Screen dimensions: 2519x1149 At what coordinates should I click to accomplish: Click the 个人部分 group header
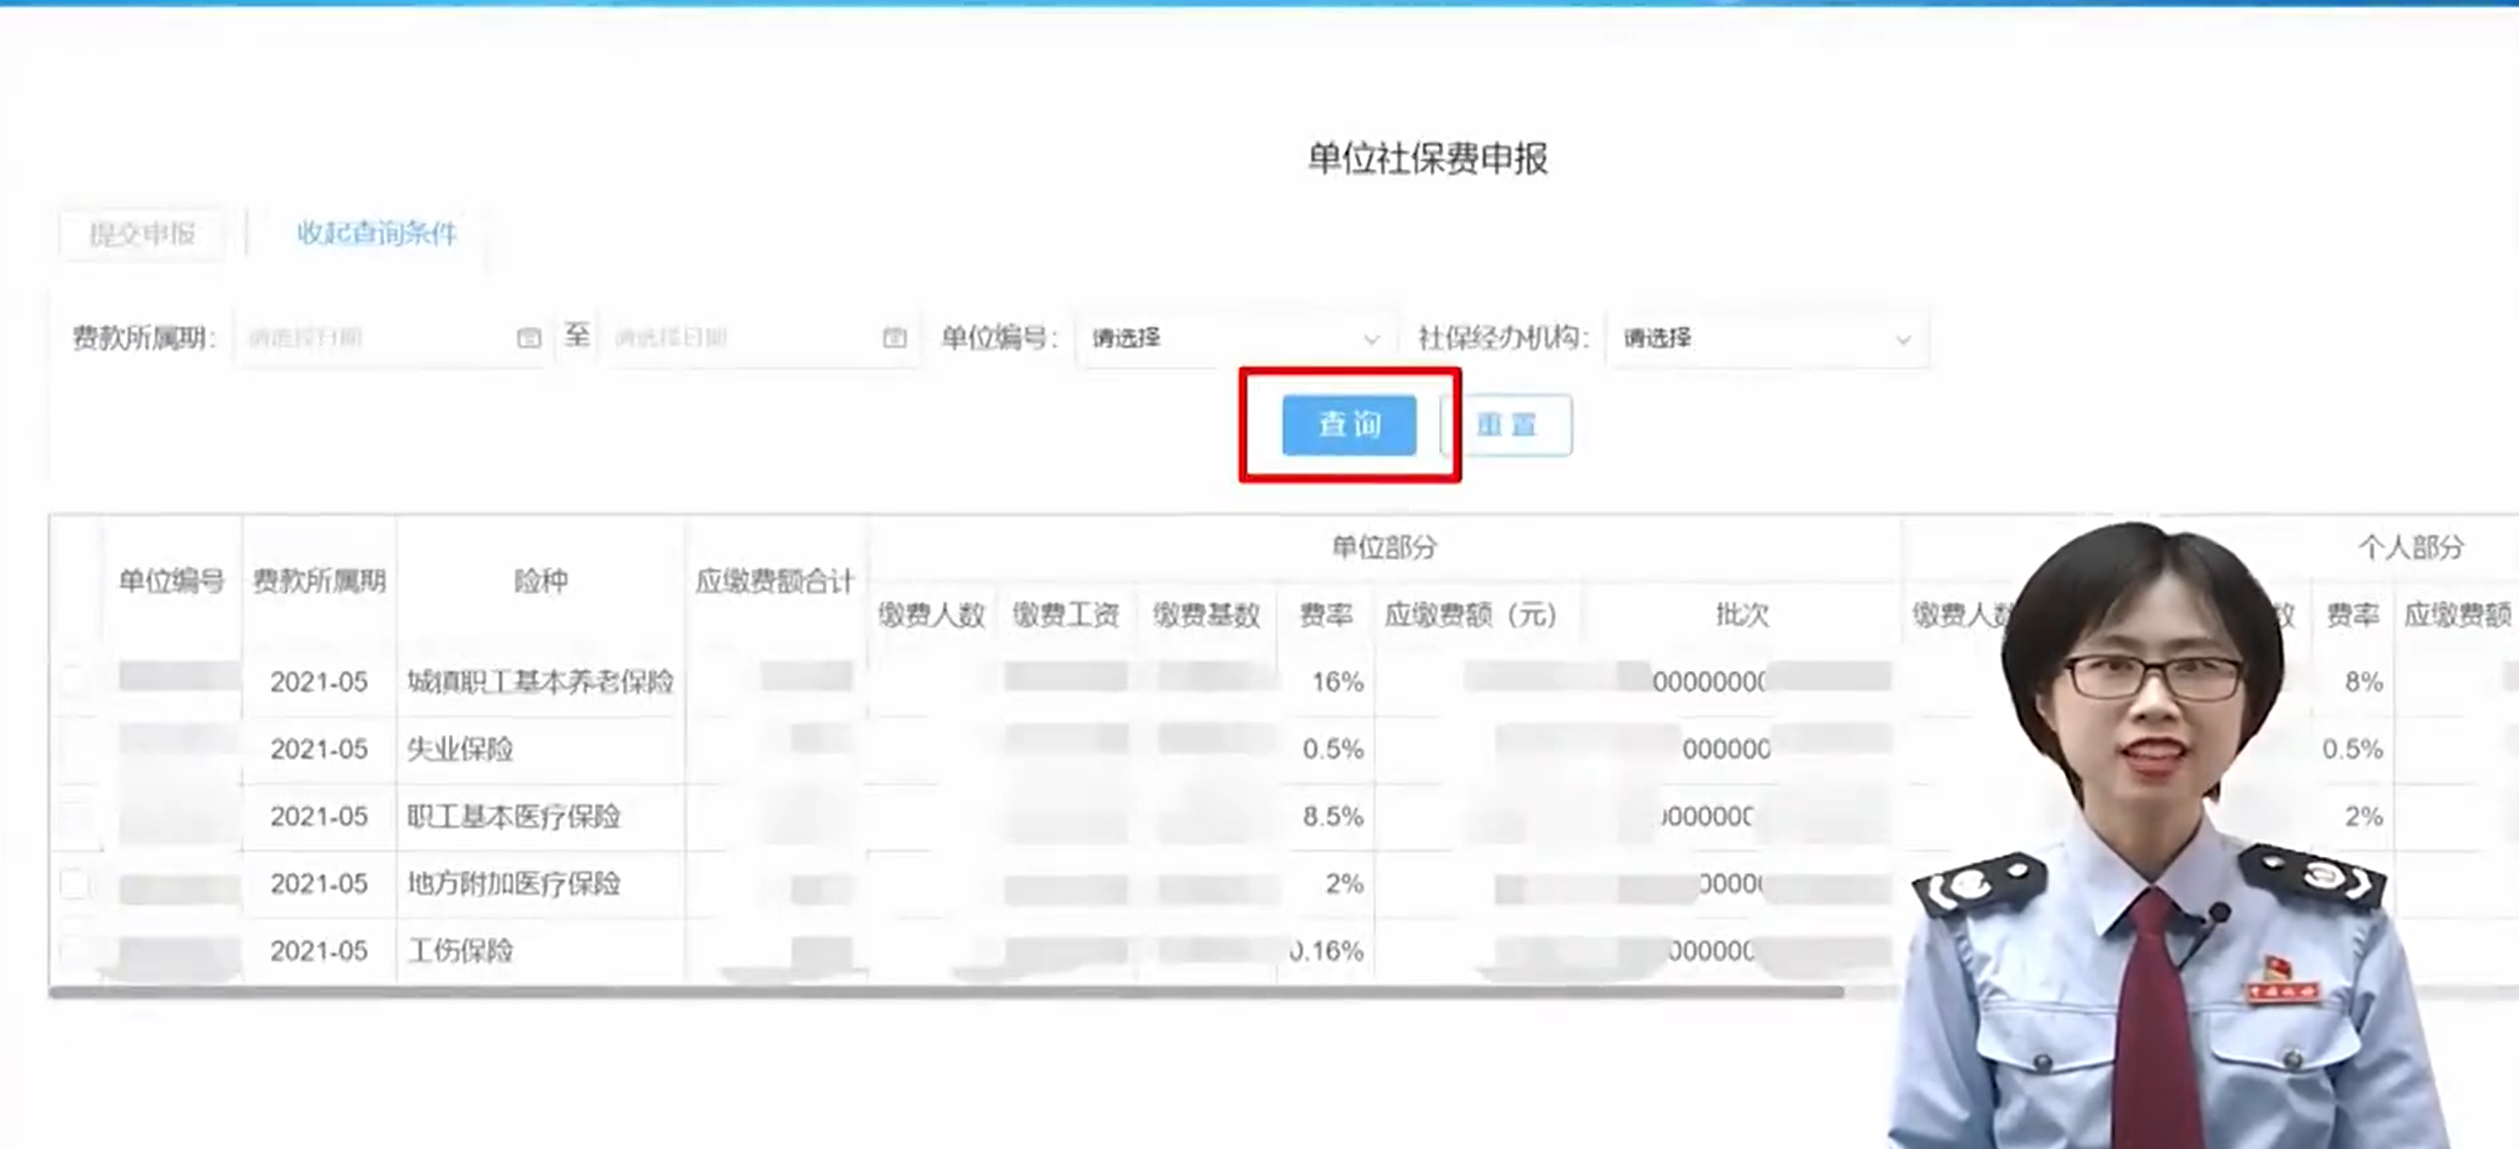click(x=2411, y=547)
